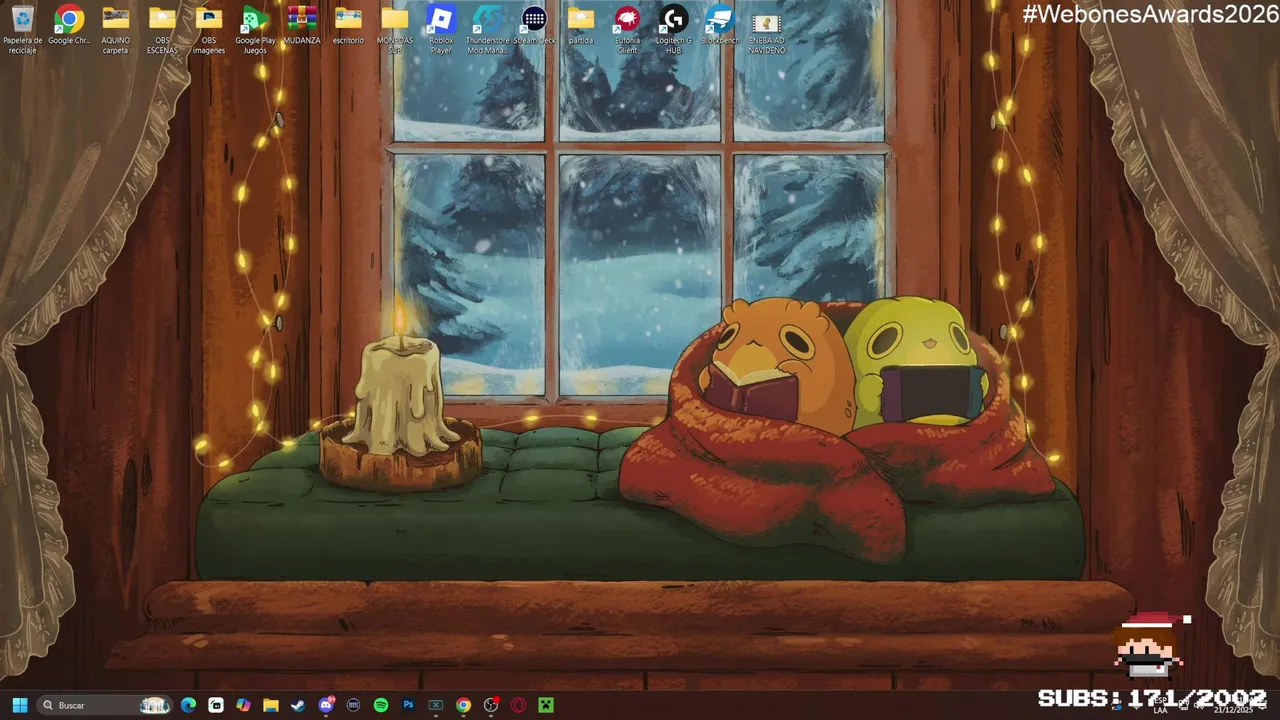Open OBS Studio from the taskbar
Screen dimensions: 1280x720
[x=491, y=705]
